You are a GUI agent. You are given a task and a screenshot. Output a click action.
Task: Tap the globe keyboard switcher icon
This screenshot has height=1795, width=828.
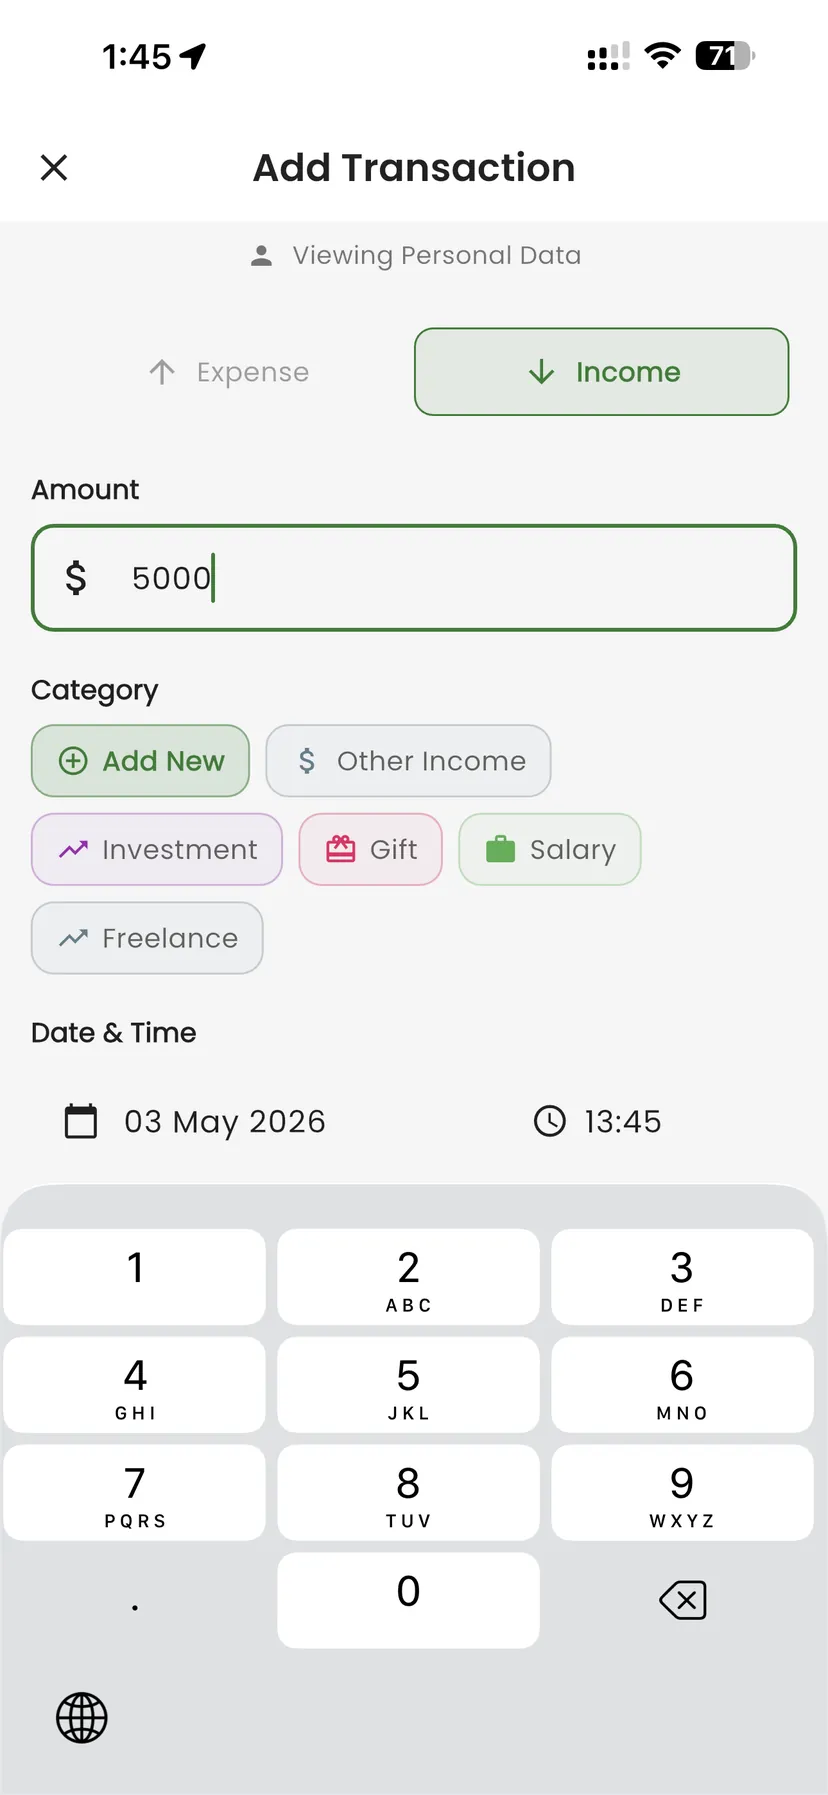point(82,1718)
